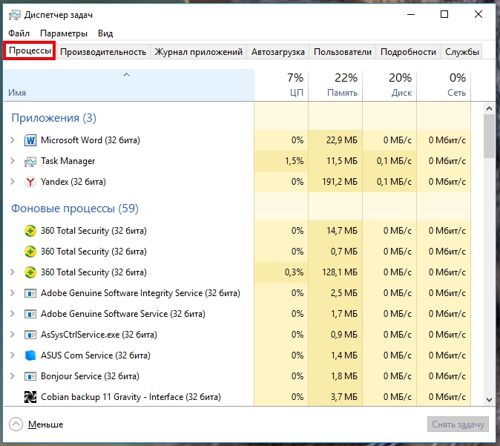Click the Task Manager process icon
500x446 pixels.
30,161
